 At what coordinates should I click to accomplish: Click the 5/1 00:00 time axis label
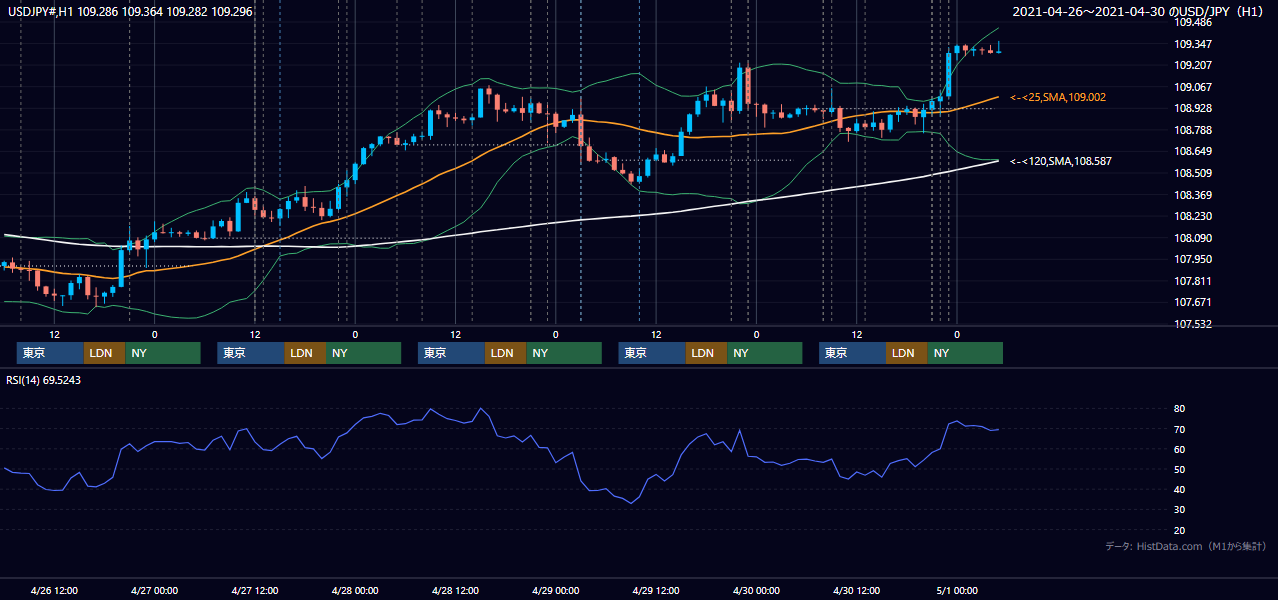[956, 590]
